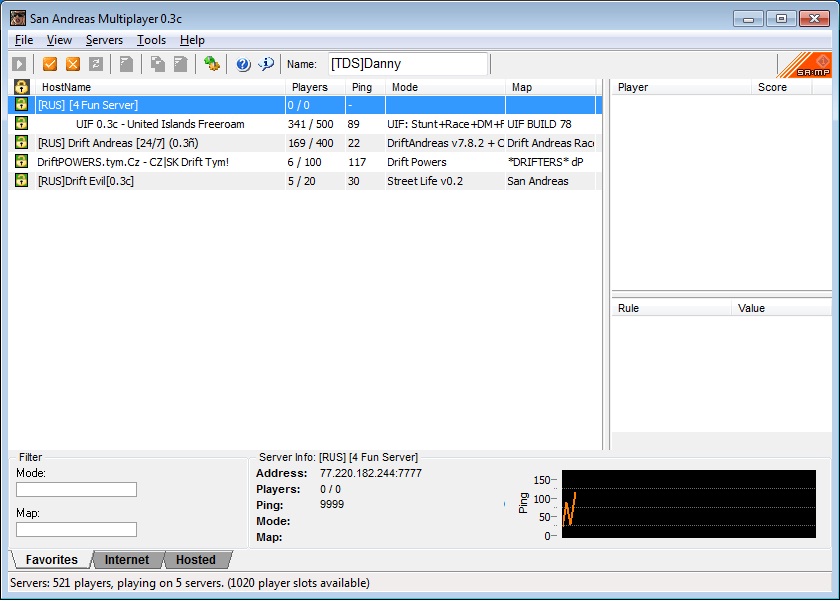Click the About info bubble icon
Image resolution: width=840 pixels, height=601 pixels.
point(266,64)
